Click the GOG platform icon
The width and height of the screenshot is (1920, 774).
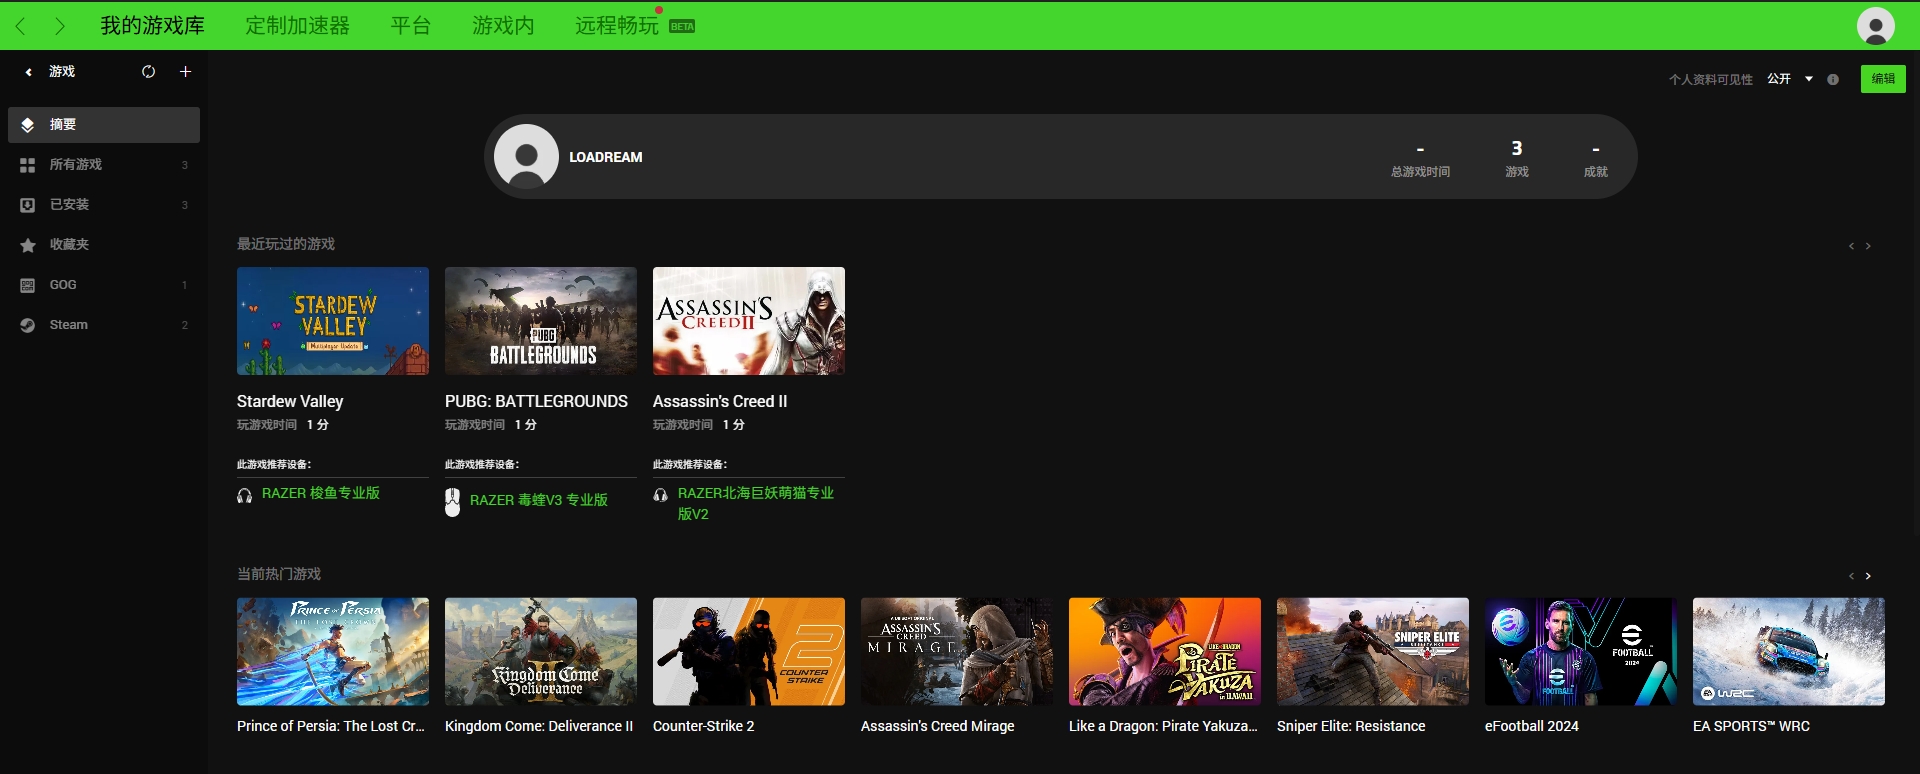pos(28,285)
